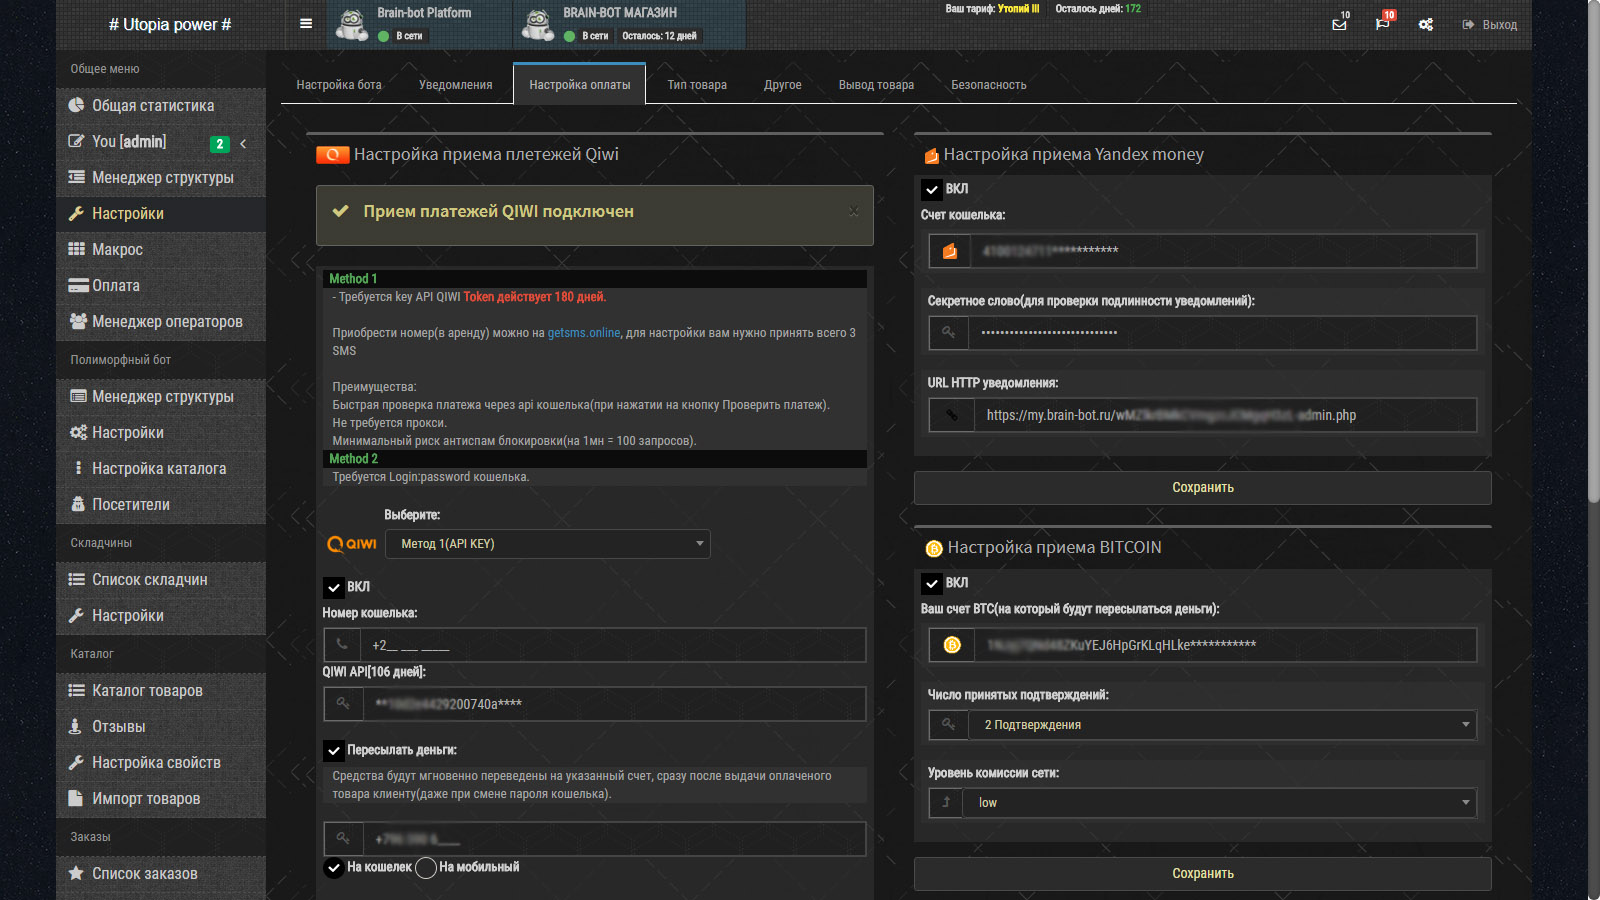Switch to Настройка бота tab
The width and height of the screenshot is (1600, 900).
(339, 85)
